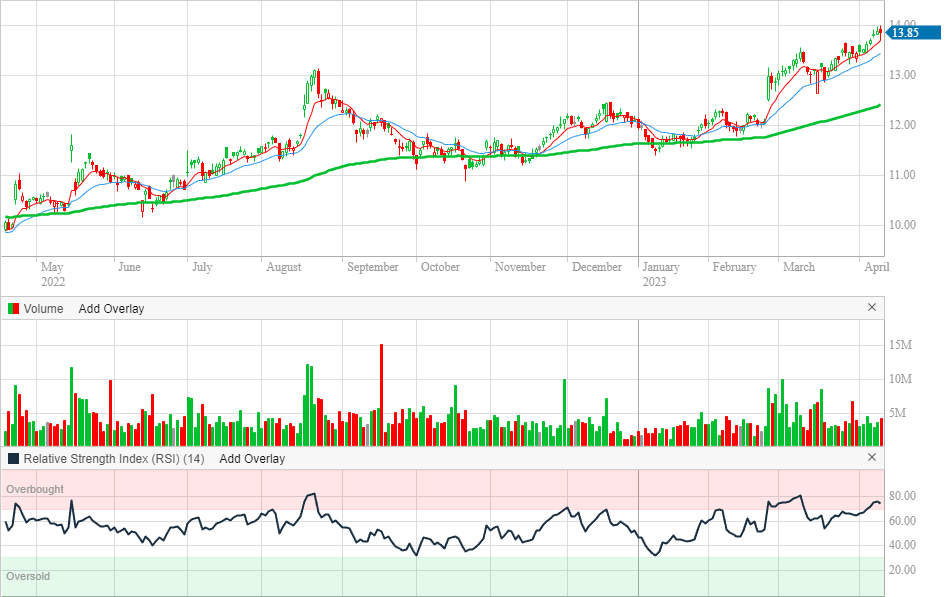The image size is (945, 597).
Task: Click the 15M volume axis label
Action: point(901,345)
